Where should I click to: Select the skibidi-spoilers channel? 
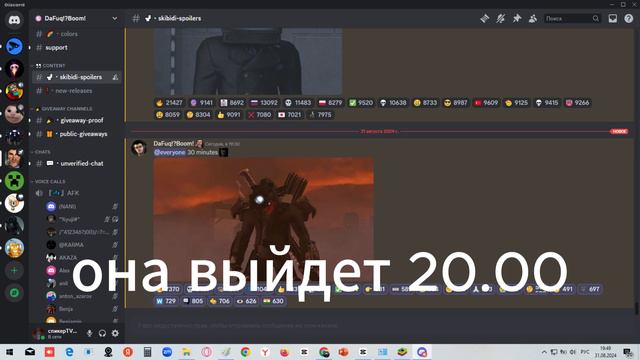(76, 77)
